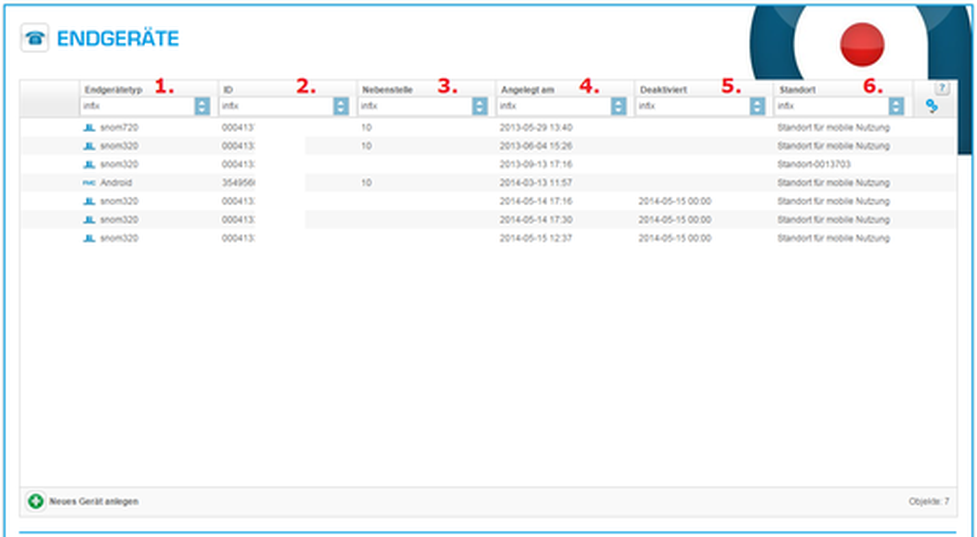Viewport: 977px width, 537px height.
Task: Sort by the ID column header
Action: pyautogui.click(x=228, y=90)
